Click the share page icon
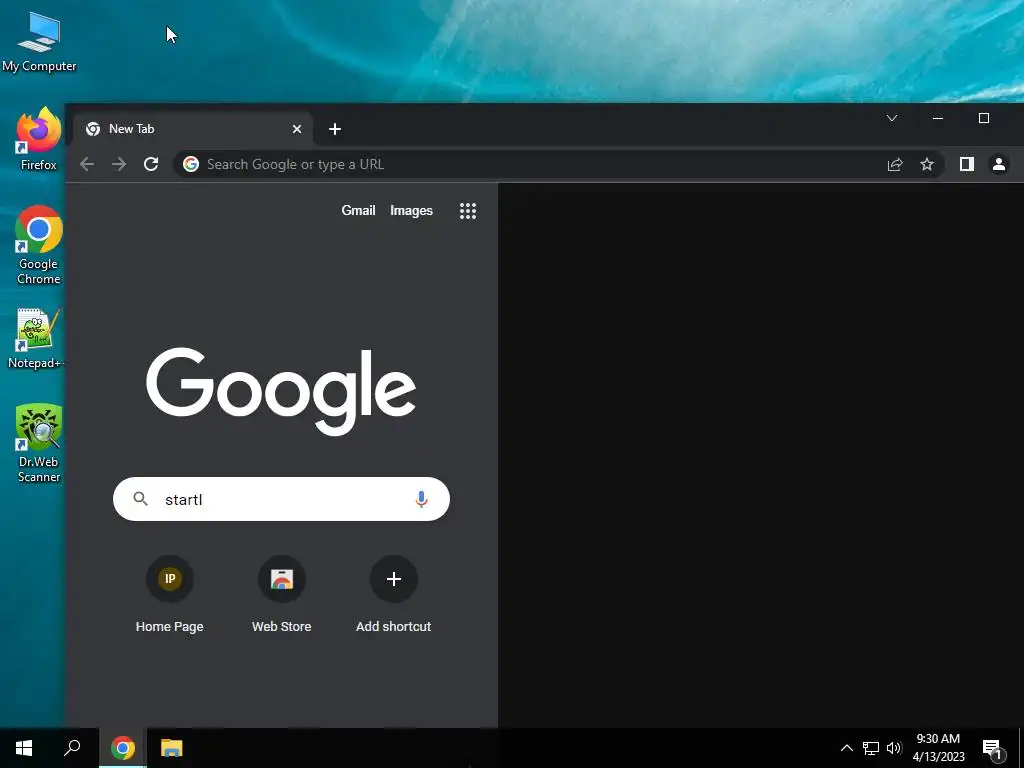The image size is (1024, 768). pyautogui.click(x=895, y=165)
